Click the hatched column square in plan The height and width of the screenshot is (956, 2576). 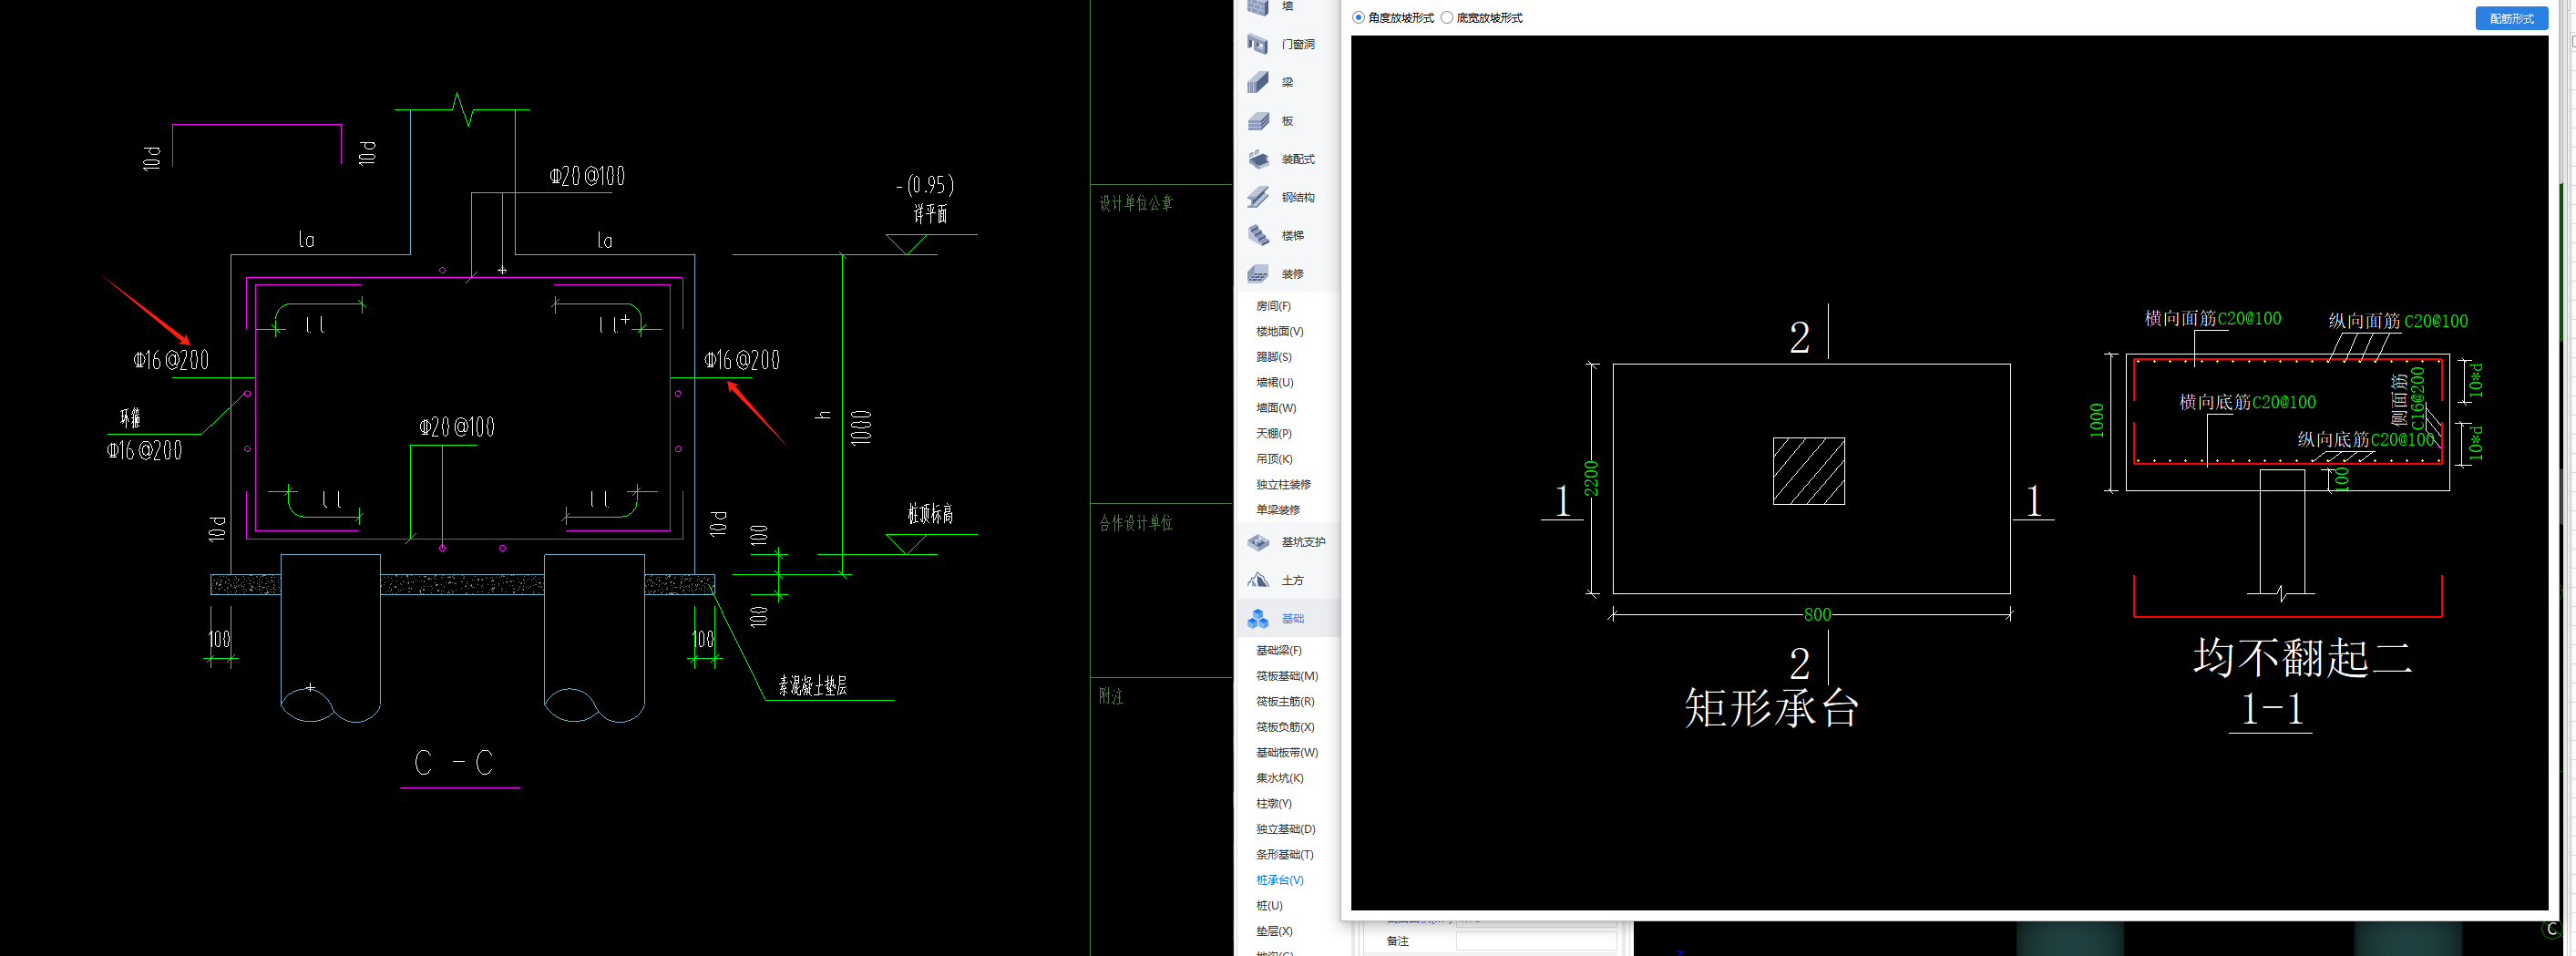(1808, 471)
